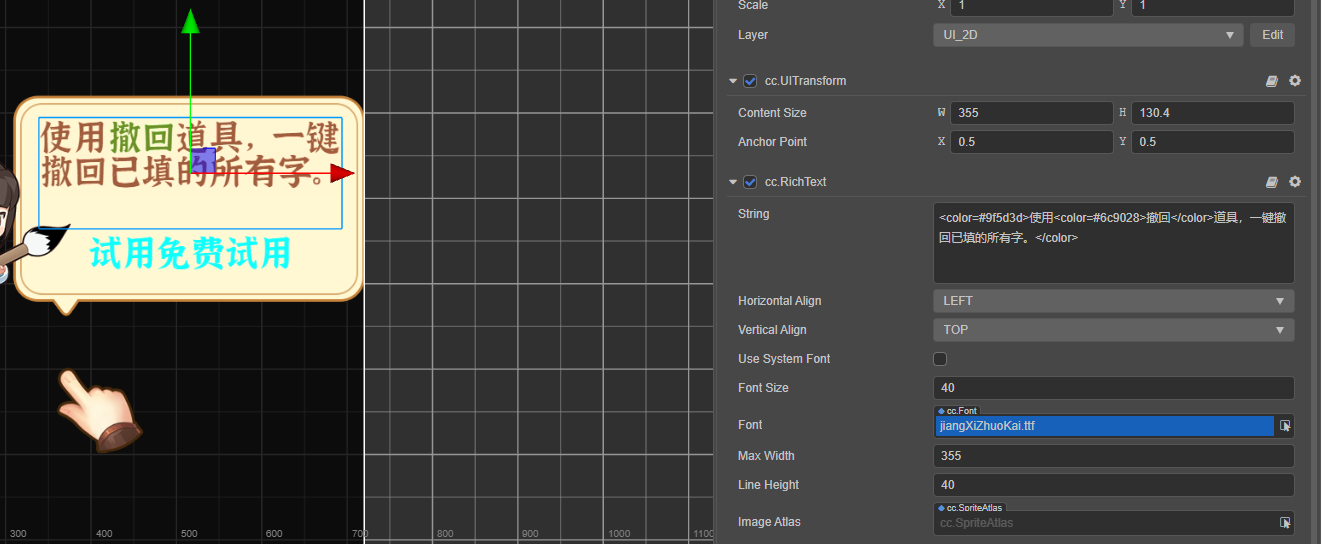Click the Font asset picker icon

[x=1285, y=426]
